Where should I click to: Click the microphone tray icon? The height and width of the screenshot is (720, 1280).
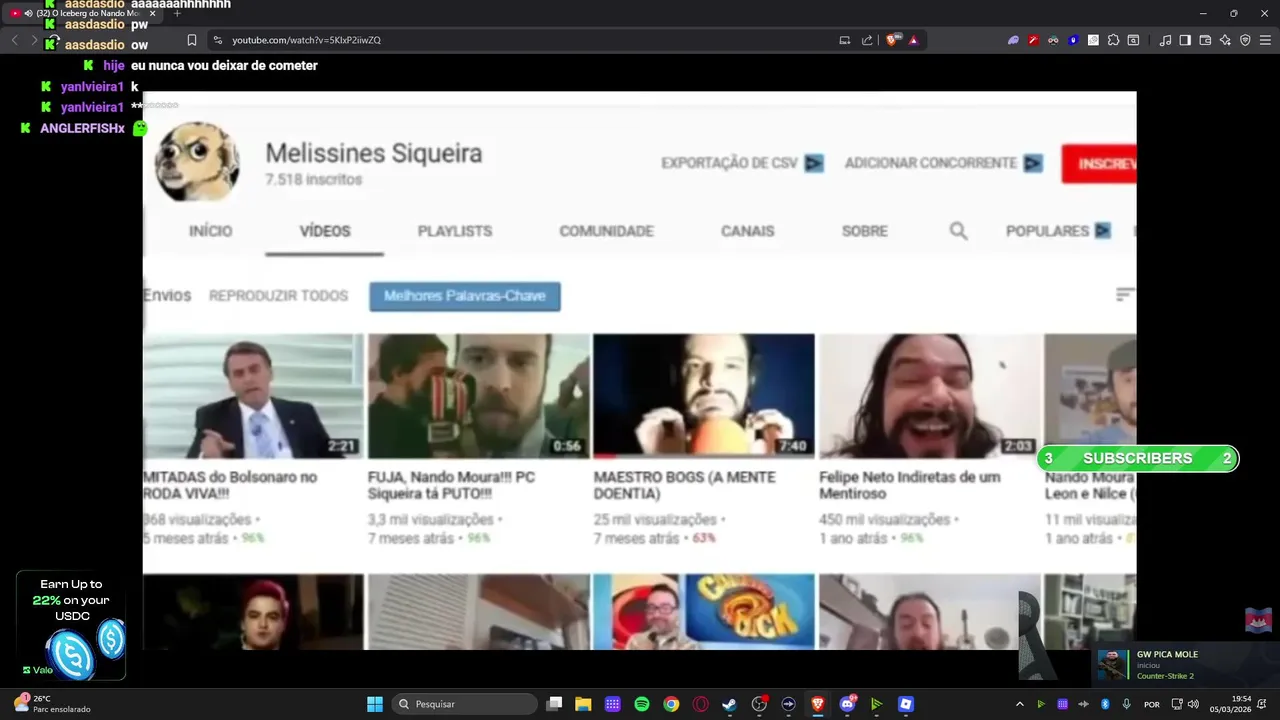[x=1126, y=704]
